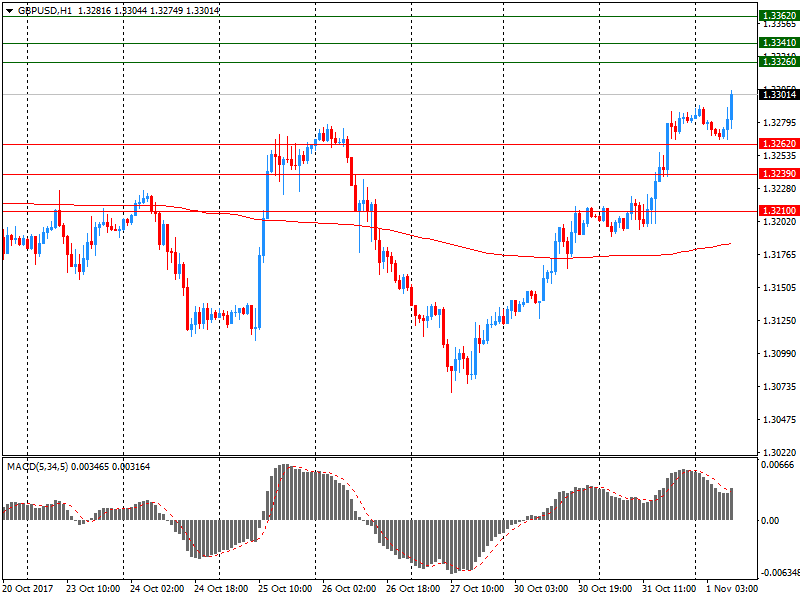
Task: Select the 1.33620 green price level label
Action: pyautogui.click(x=779, y=16)
